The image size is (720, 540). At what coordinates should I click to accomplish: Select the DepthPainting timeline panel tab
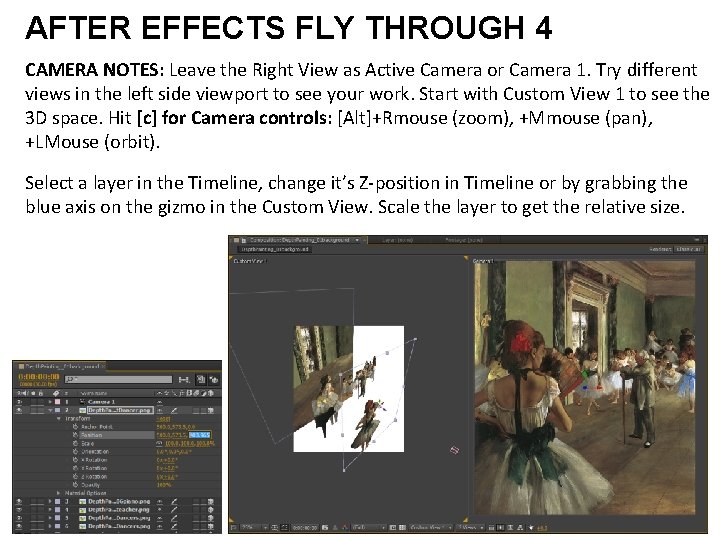(x=62, y=366)
